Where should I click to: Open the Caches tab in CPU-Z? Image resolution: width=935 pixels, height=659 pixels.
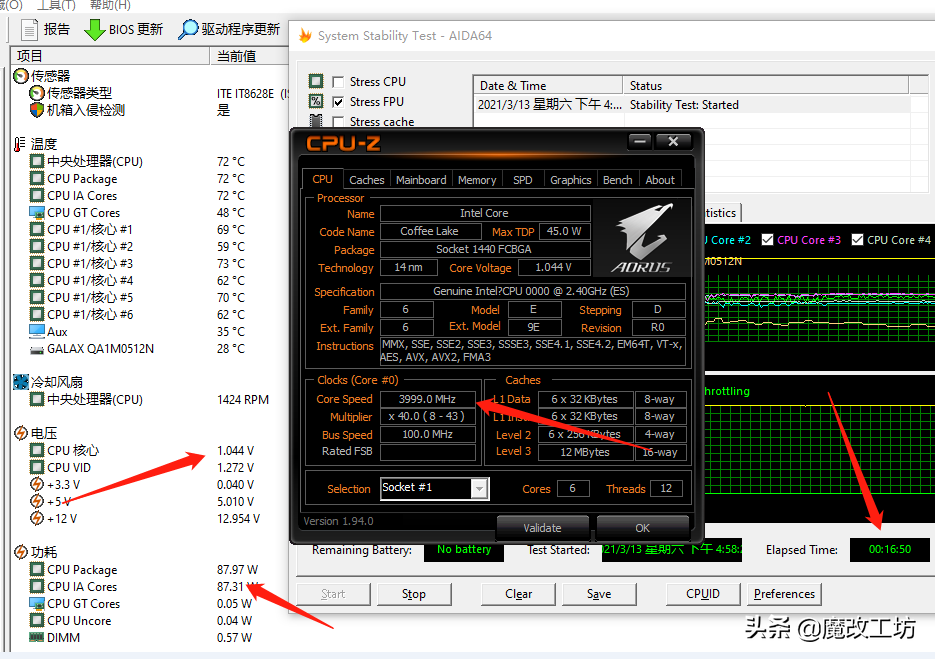(x=367, y=180)
